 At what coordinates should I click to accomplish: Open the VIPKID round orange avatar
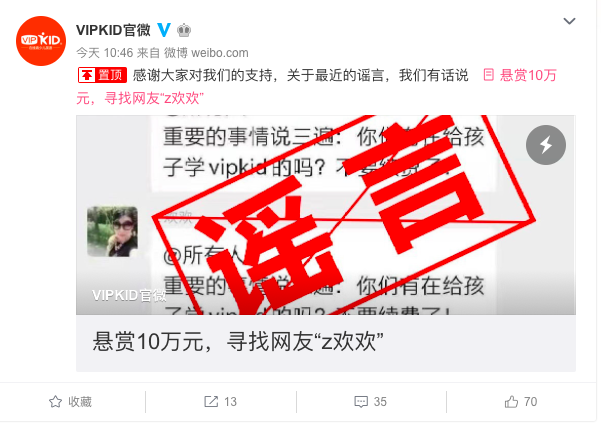pos(41,41)
